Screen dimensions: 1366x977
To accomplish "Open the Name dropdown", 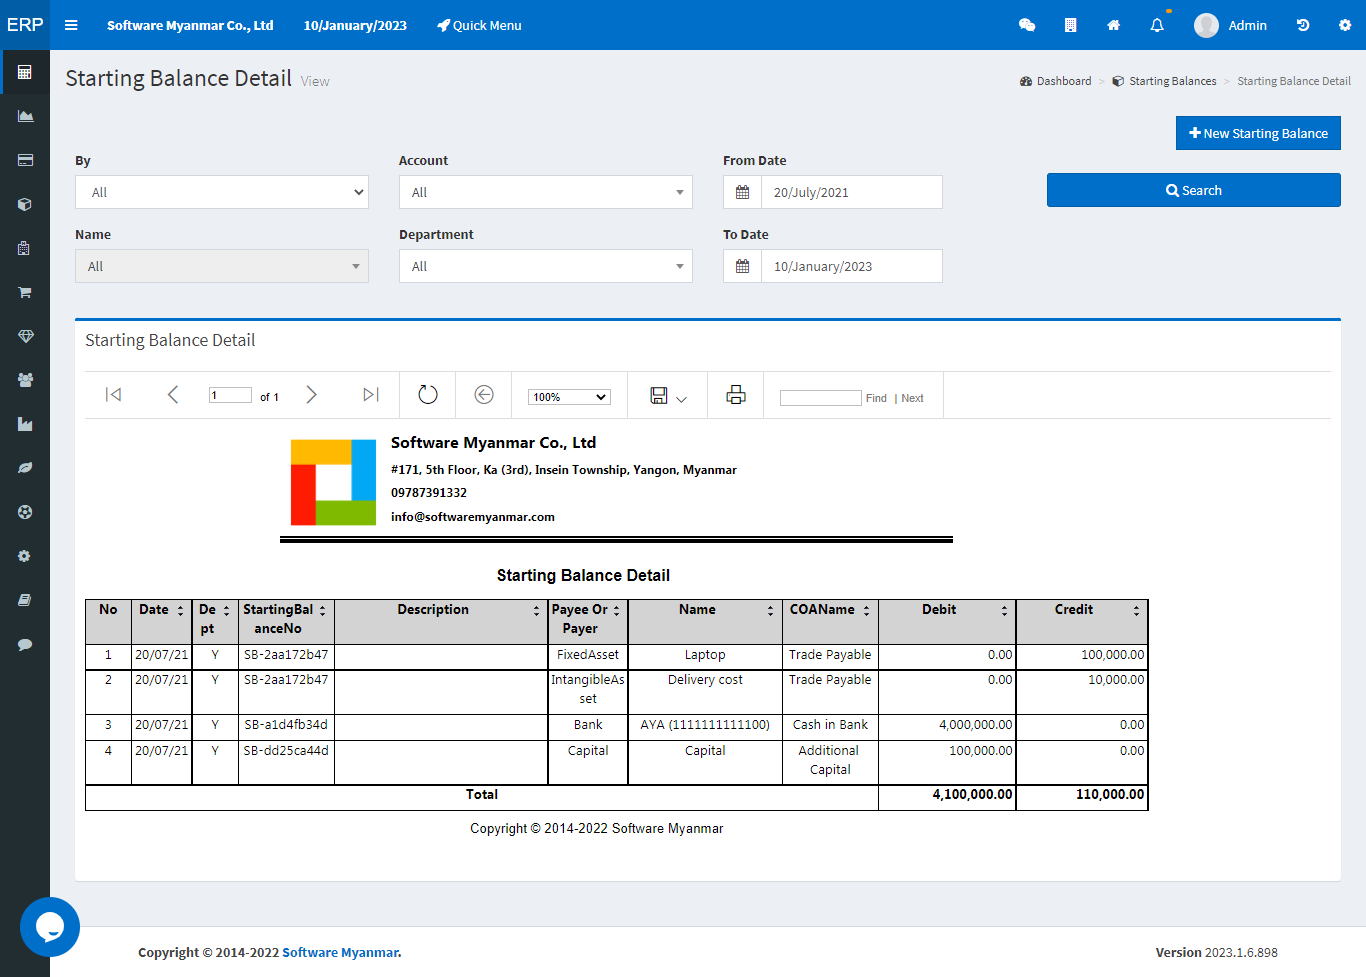I will pos(222,266).
